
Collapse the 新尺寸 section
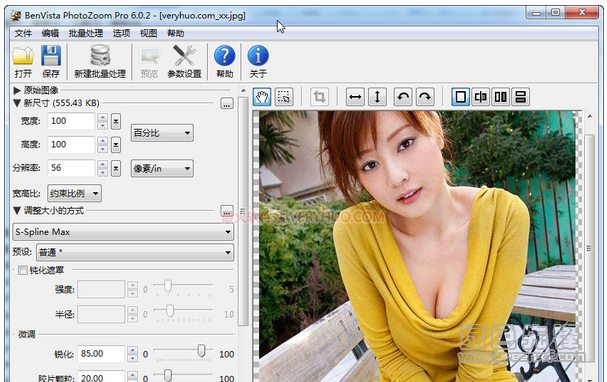coord(17,103)
